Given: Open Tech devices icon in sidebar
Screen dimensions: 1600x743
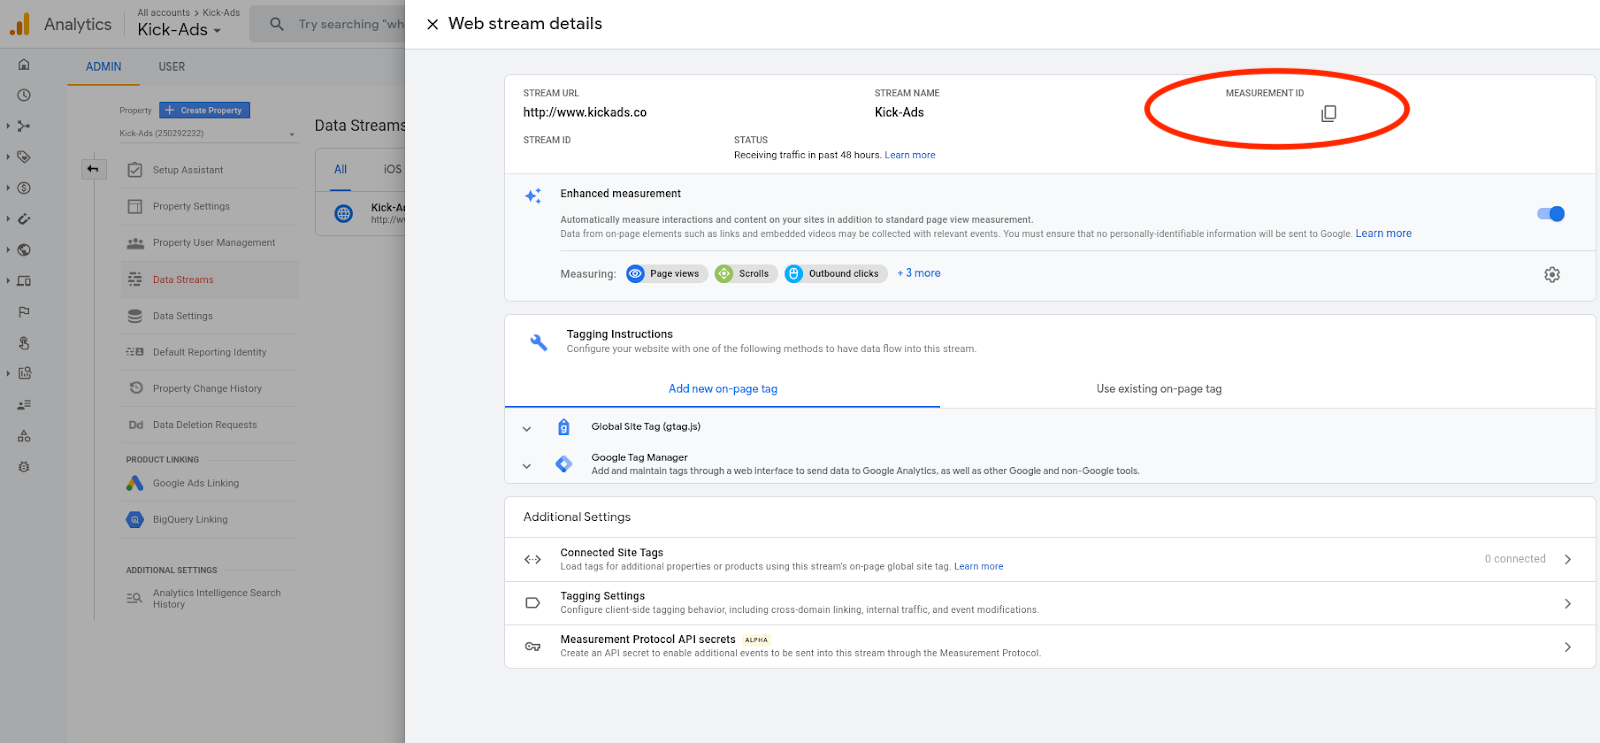Looking at the screenshot, I should (24, 281).
